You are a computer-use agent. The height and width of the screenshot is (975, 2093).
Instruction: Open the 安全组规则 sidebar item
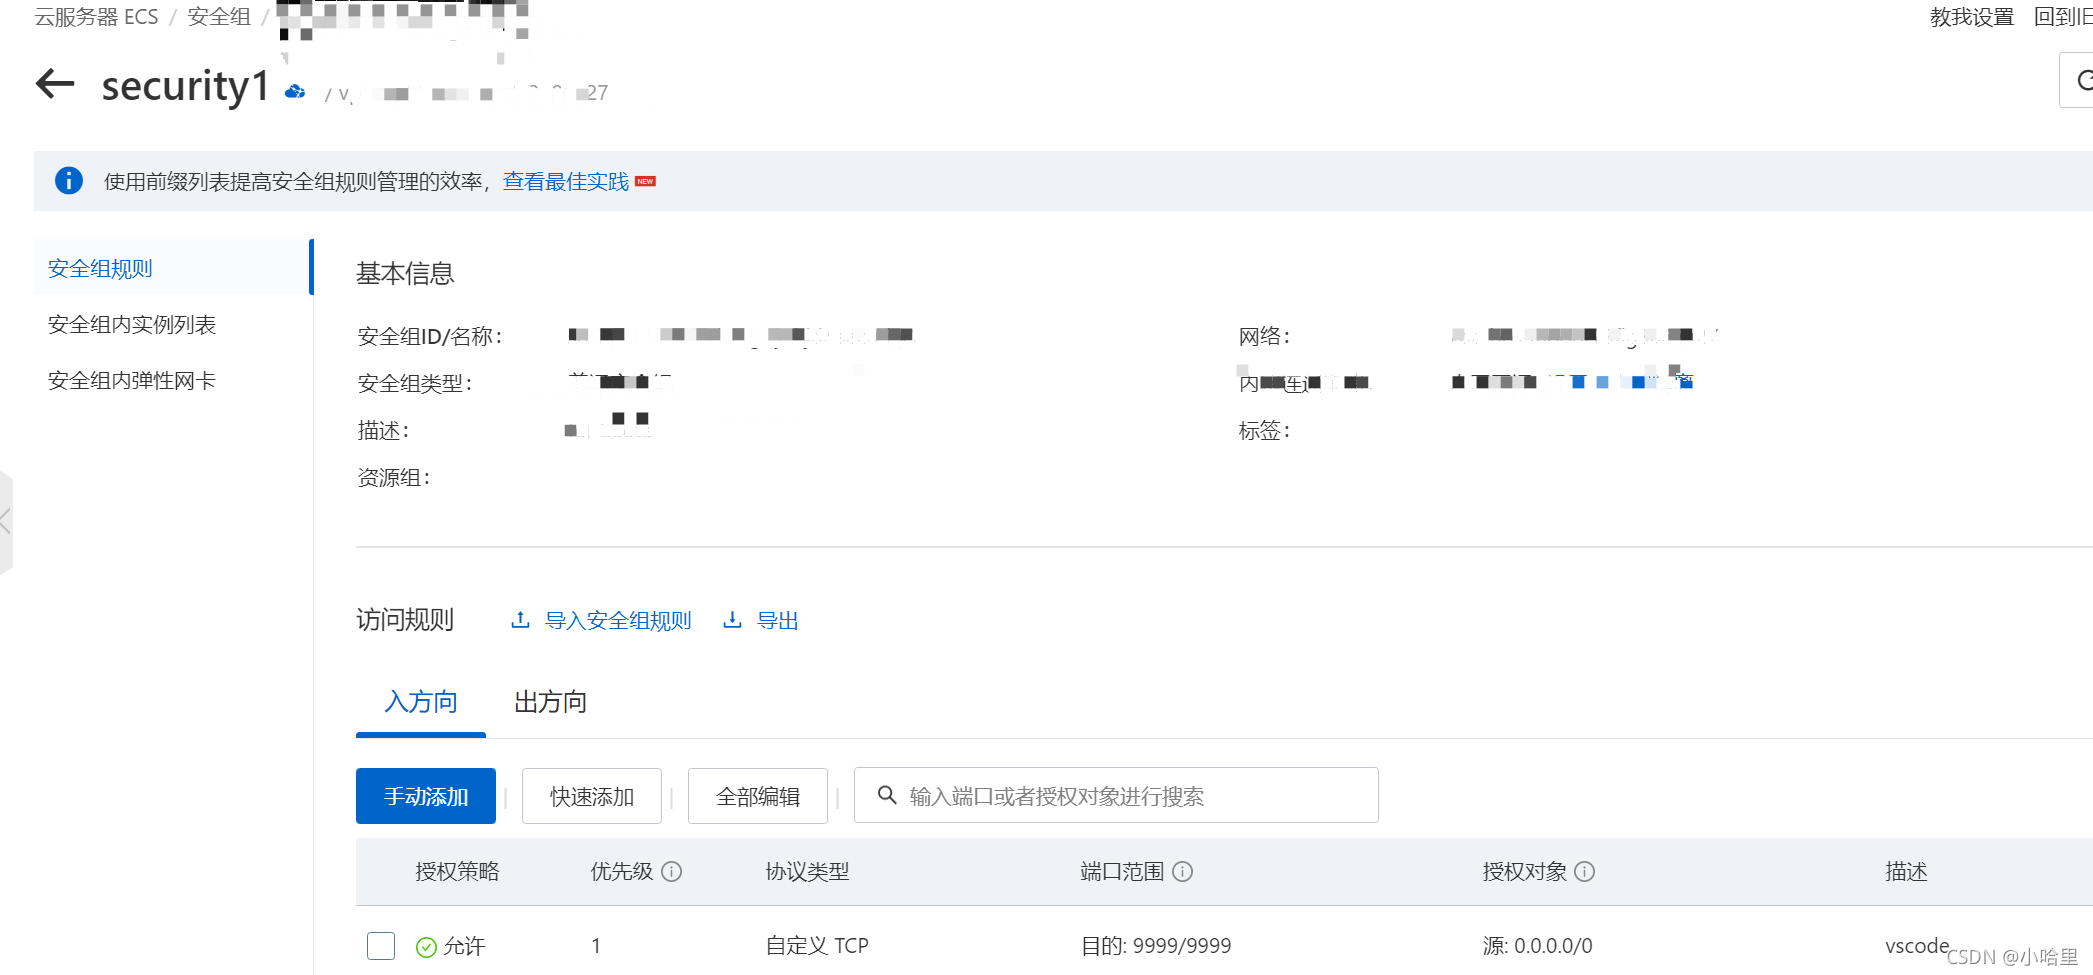(173, 268)
